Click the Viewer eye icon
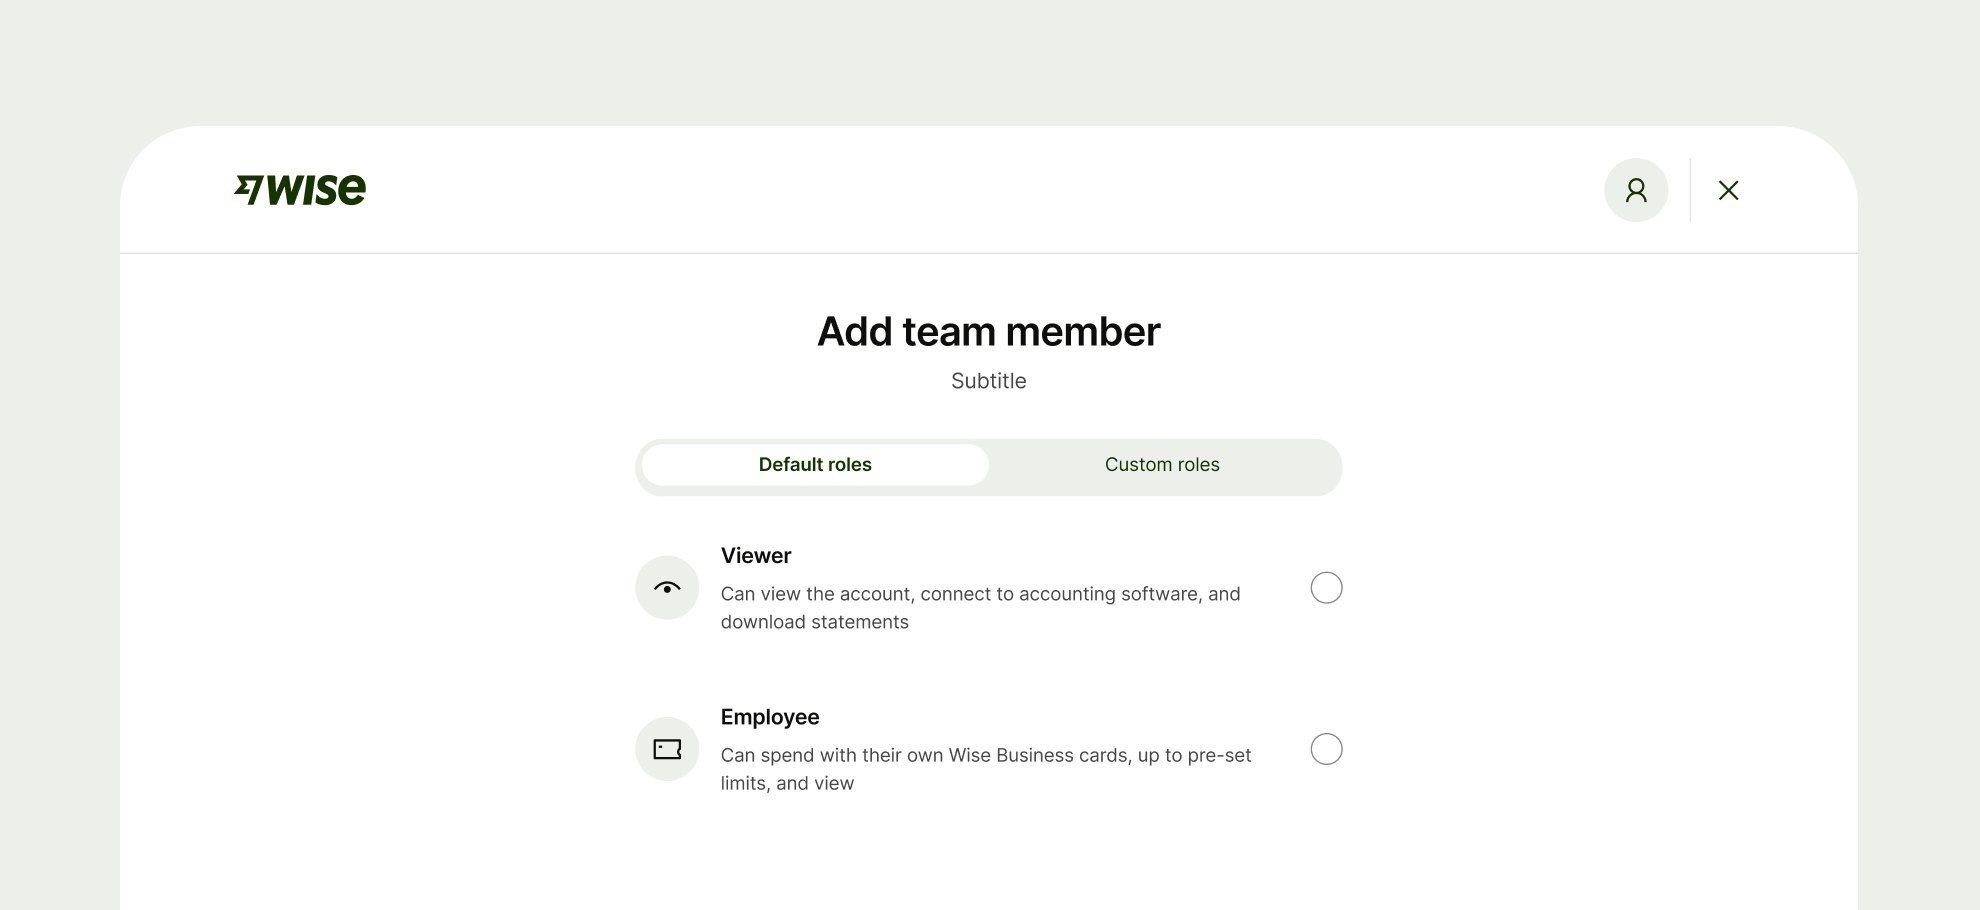 pyautogui.click(x=667, y=588)
